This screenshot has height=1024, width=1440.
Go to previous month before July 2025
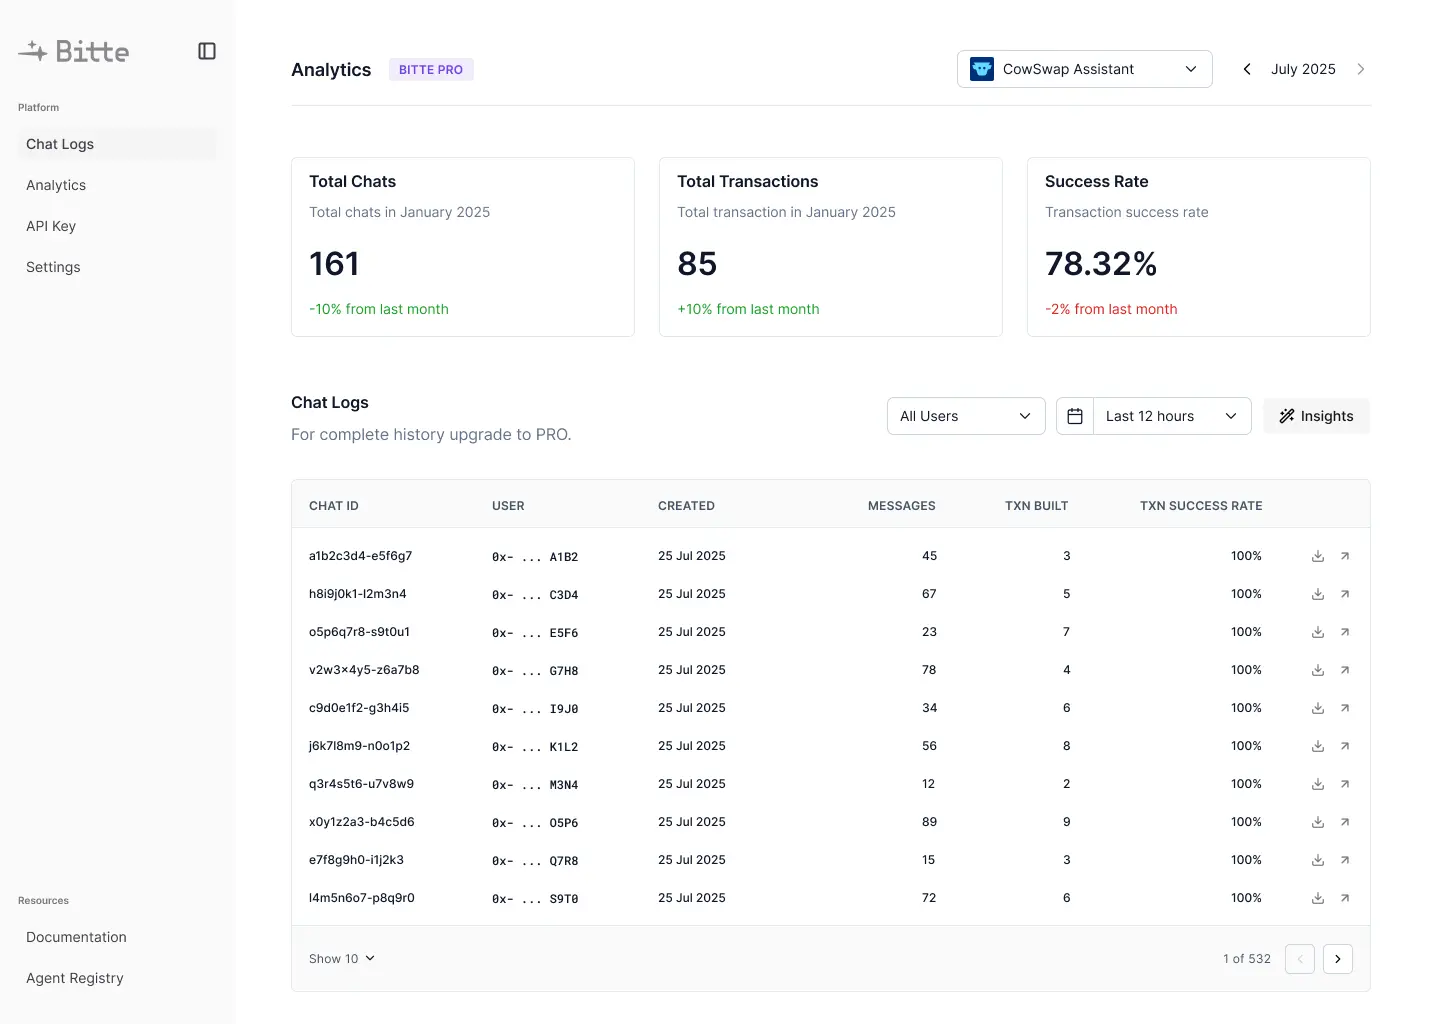click(1247, 69)
